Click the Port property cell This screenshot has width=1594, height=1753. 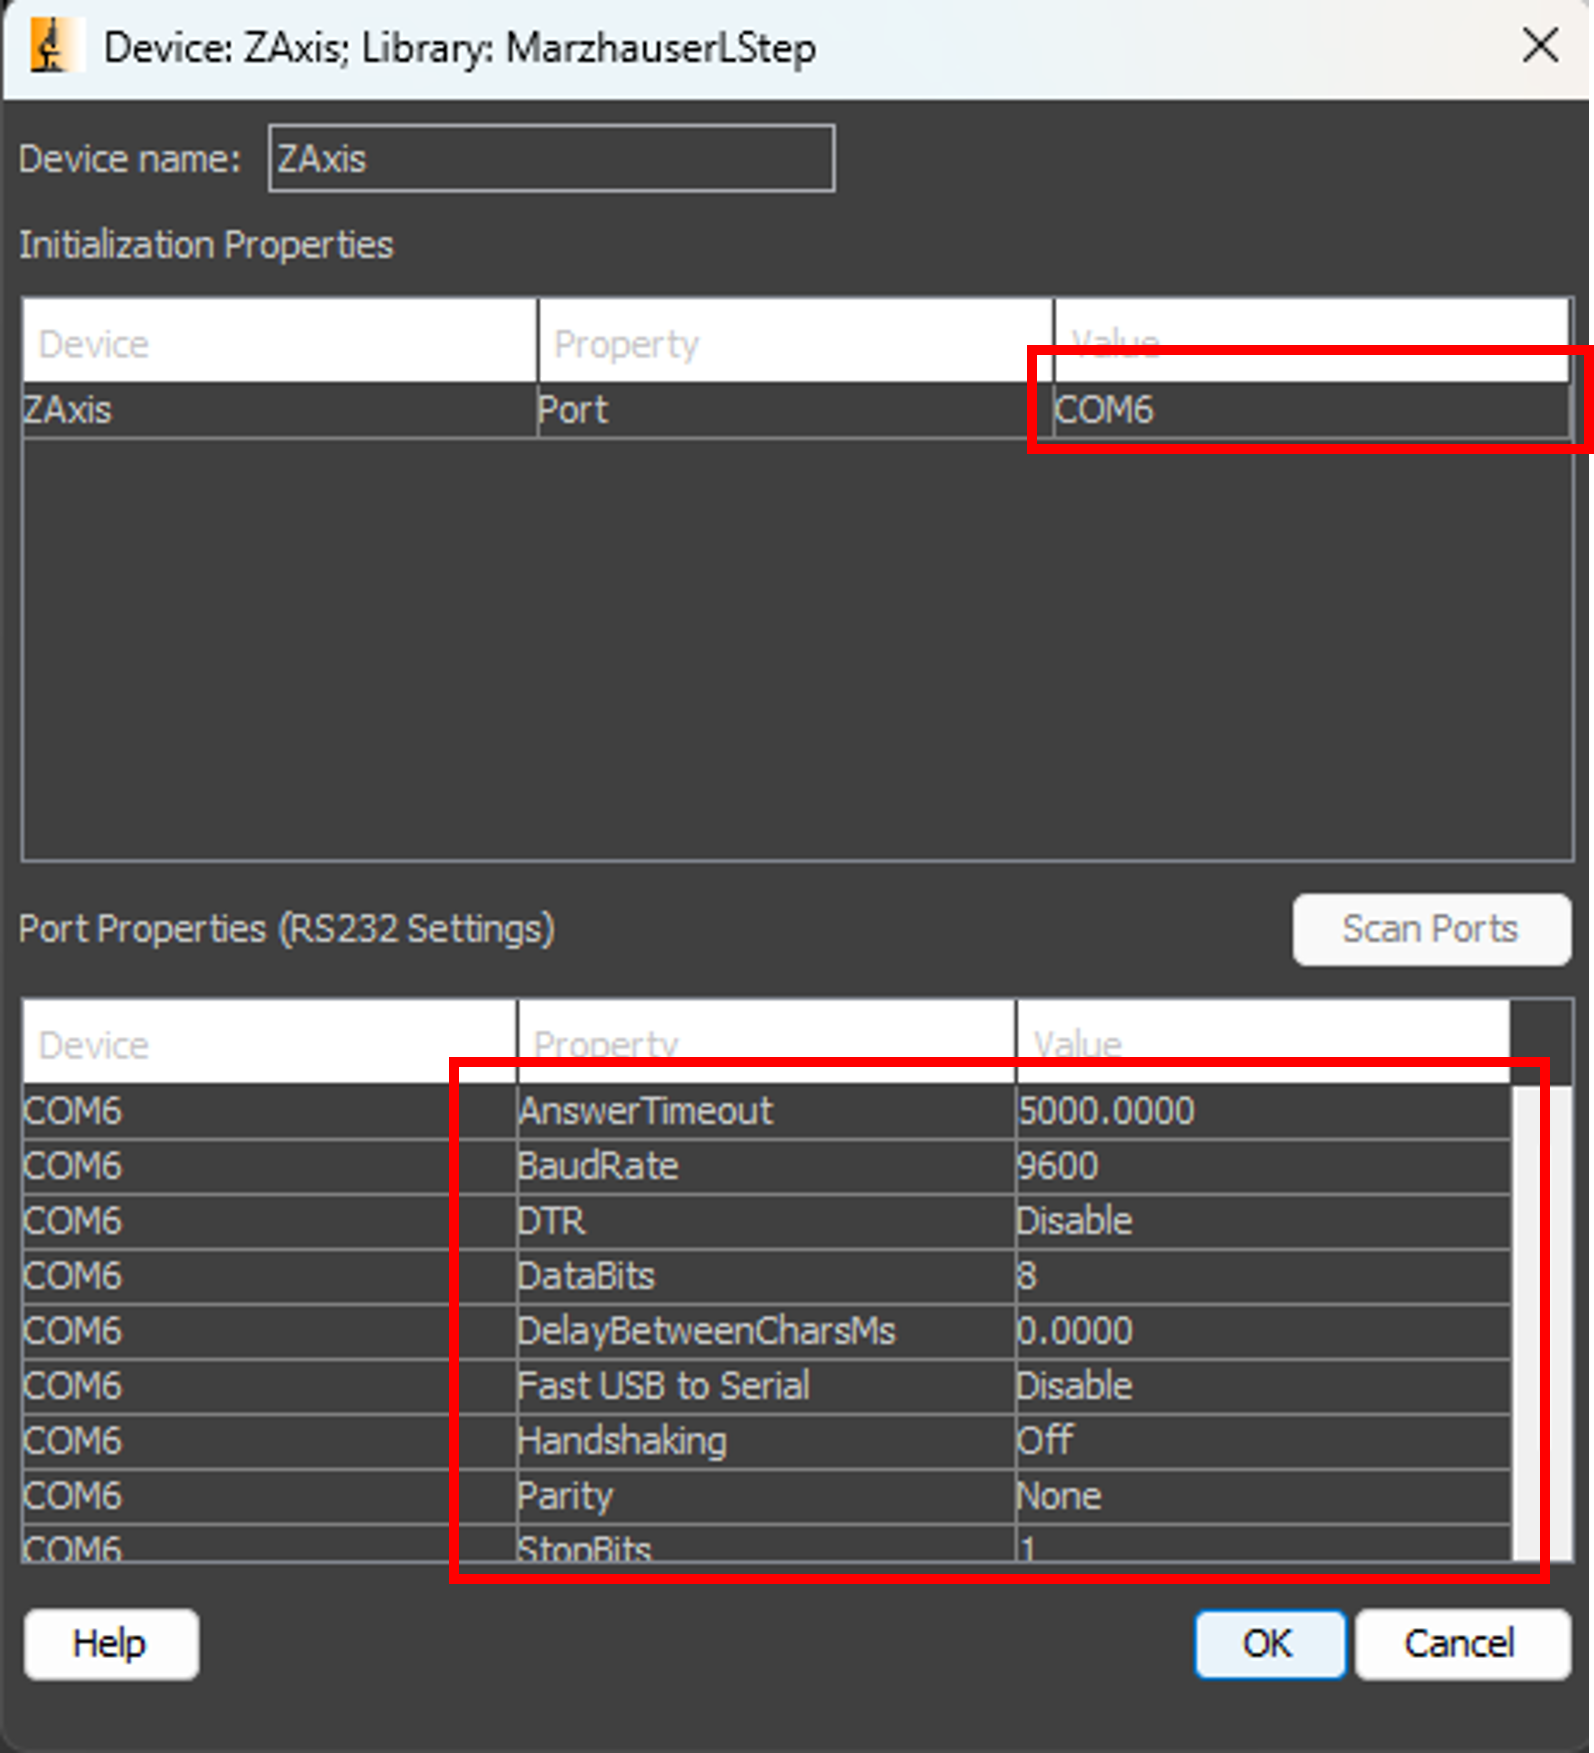[x=795, y=410]
